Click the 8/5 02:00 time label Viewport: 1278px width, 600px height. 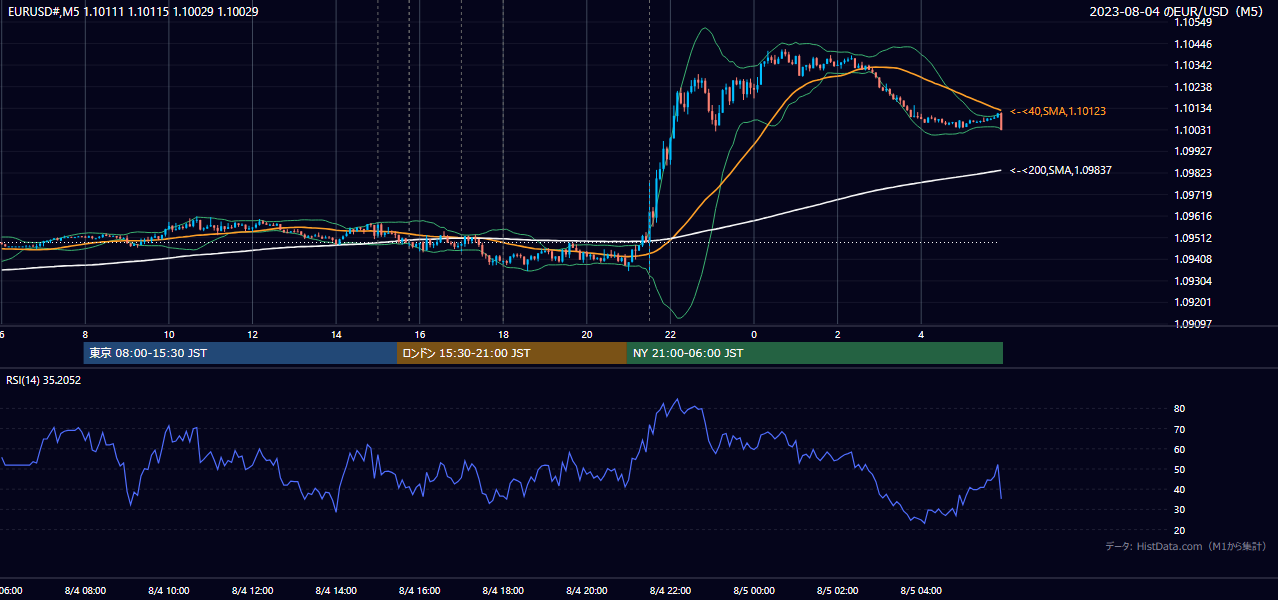tap(838, 590)
